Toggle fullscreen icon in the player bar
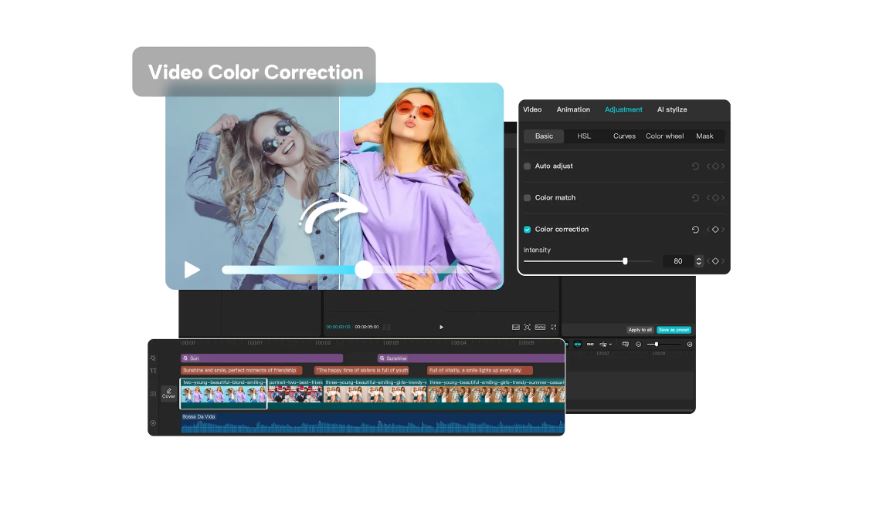The height and width of the screenshot is (514, 872). click(553, 327)
